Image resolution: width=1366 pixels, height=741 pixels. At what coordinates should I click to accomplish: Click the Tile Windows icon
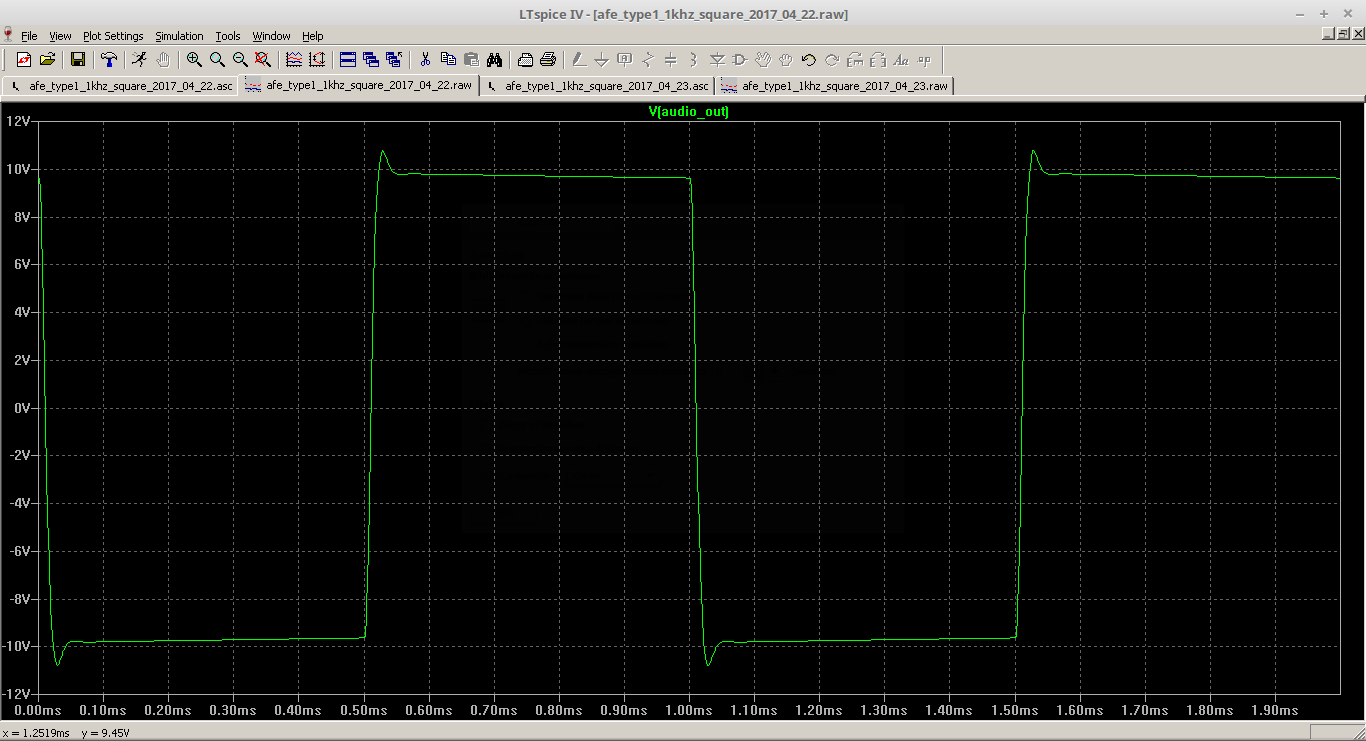[x=347, y=60]
